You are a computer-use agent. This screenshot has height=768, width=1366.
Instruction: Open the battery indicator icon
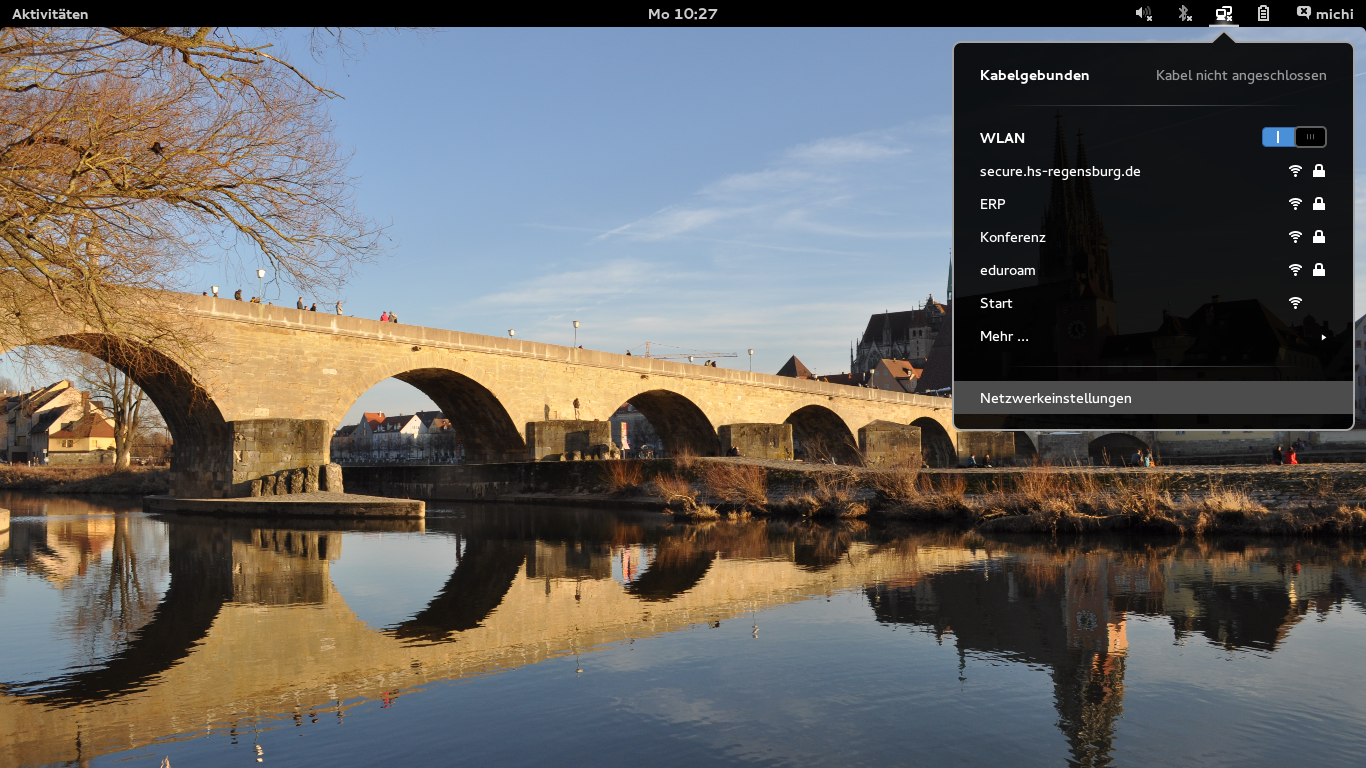[1263, 14]
